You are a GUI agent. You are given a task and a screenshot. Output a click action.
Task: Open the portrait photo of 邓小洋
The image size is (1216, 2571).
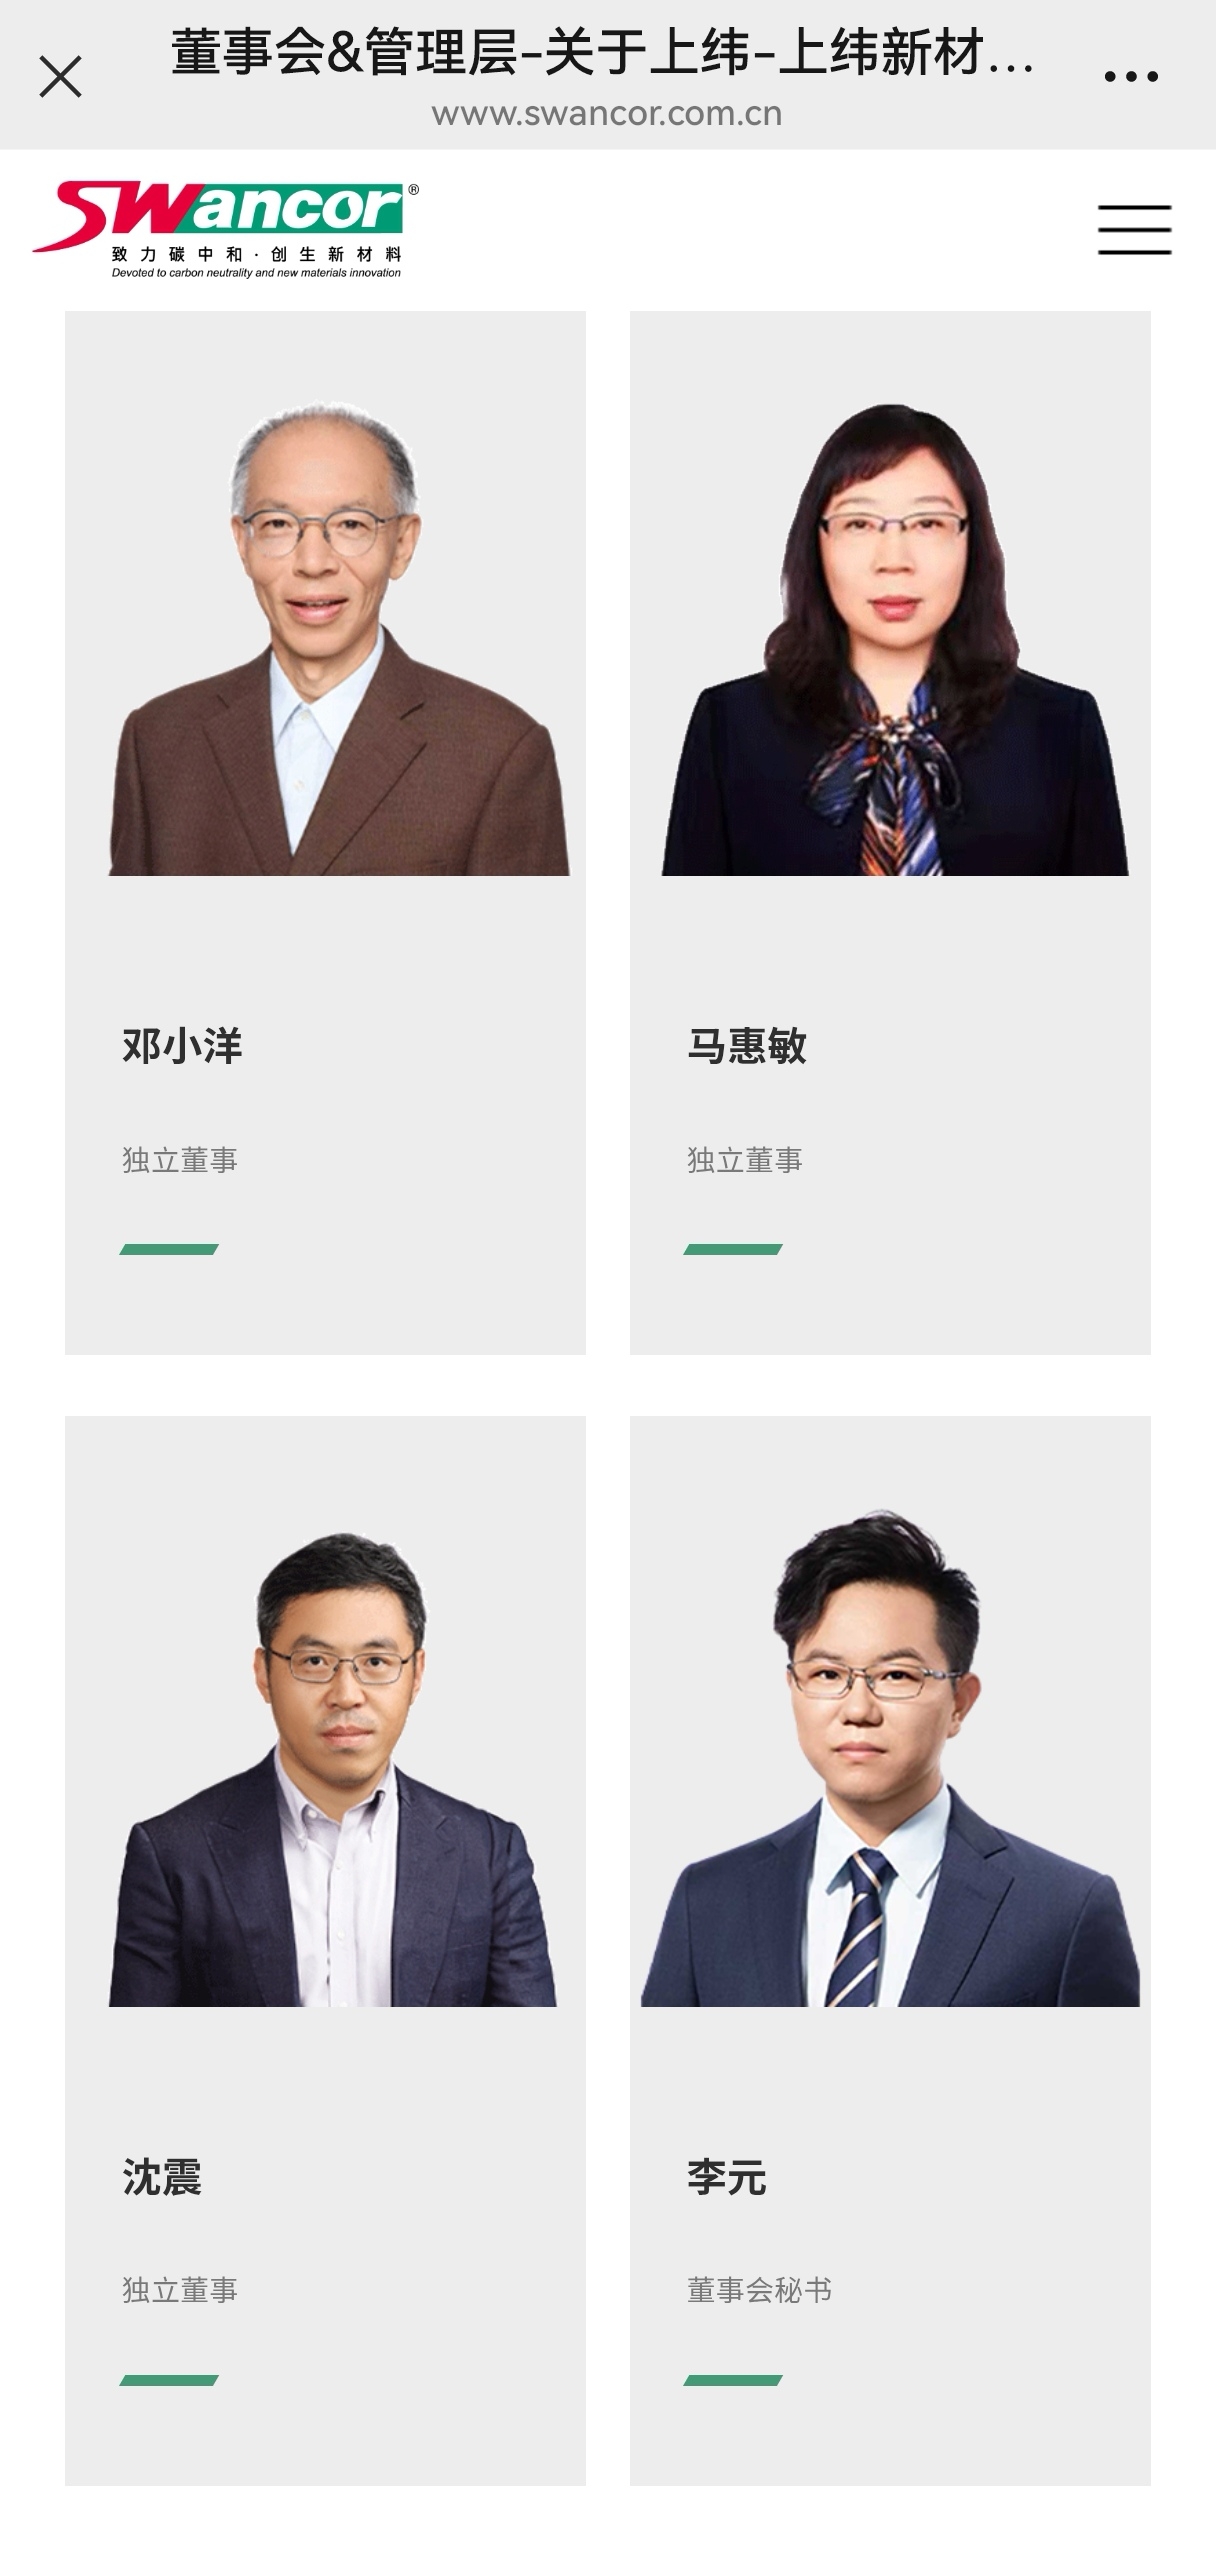(x=339, y=637)
